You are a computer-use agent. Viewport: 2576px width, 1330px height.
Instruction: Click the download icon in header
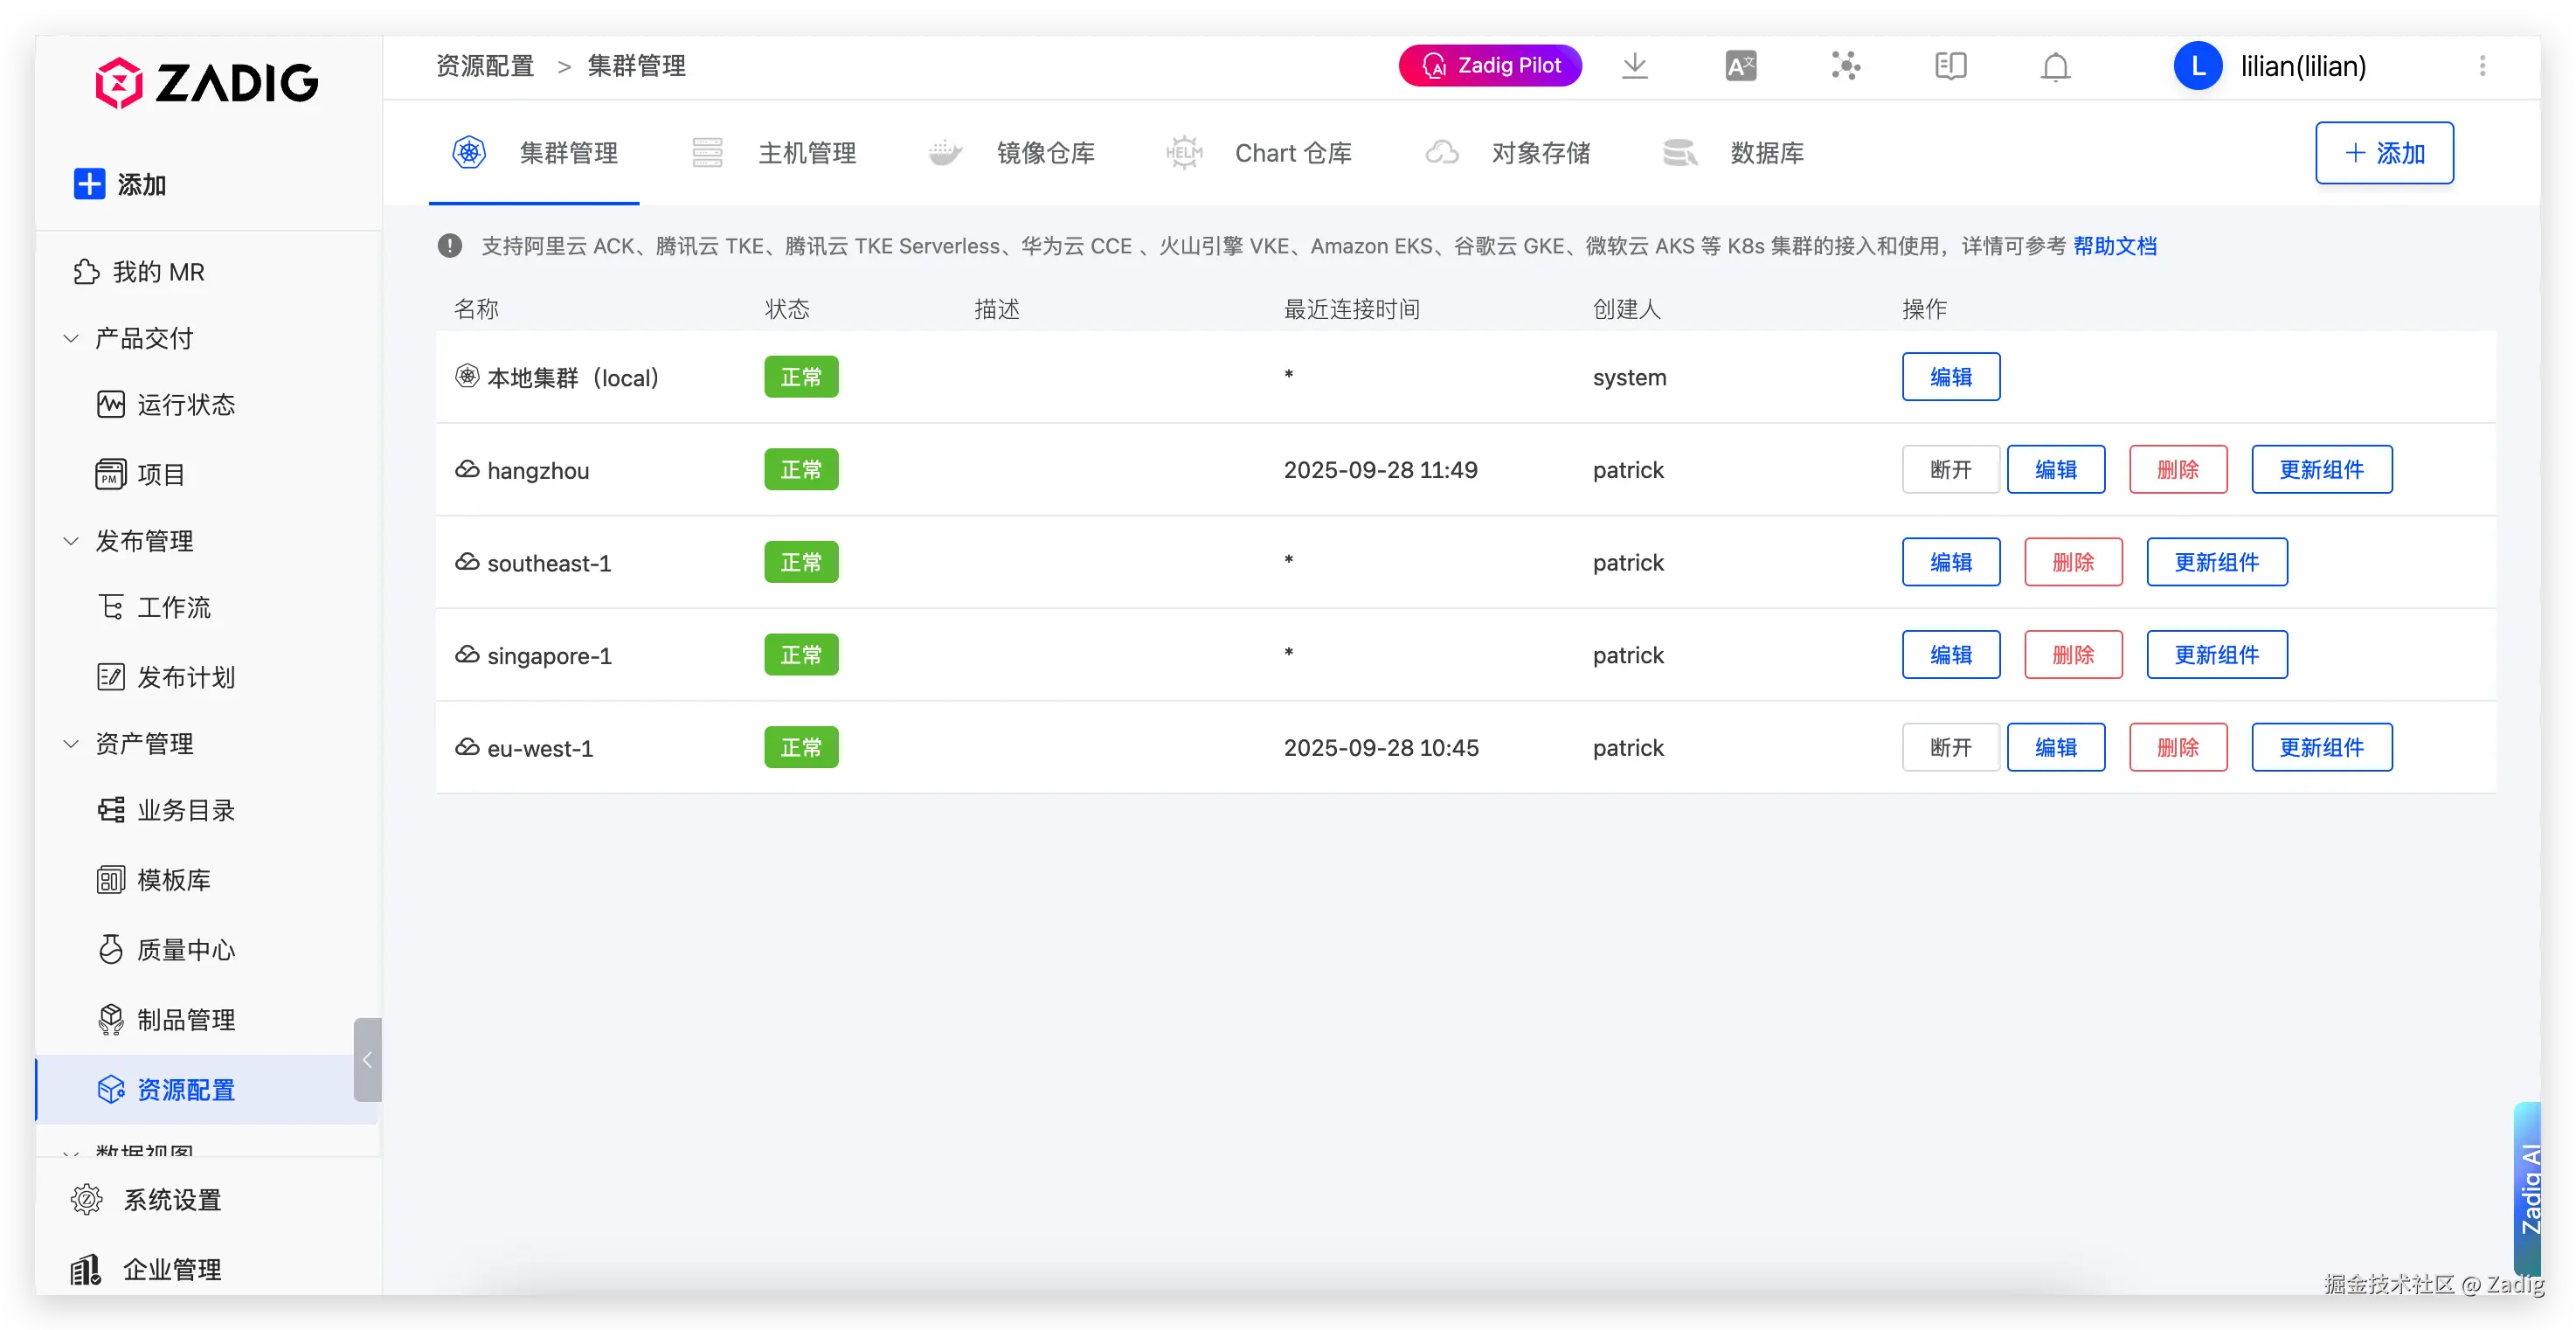tap(1635, 66)
